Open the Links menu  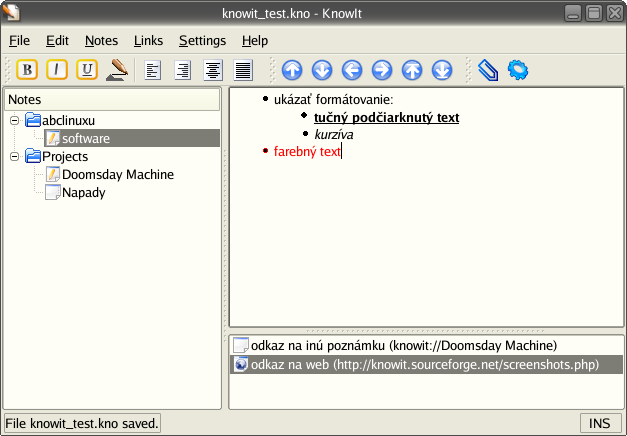[x=148, y=40]
